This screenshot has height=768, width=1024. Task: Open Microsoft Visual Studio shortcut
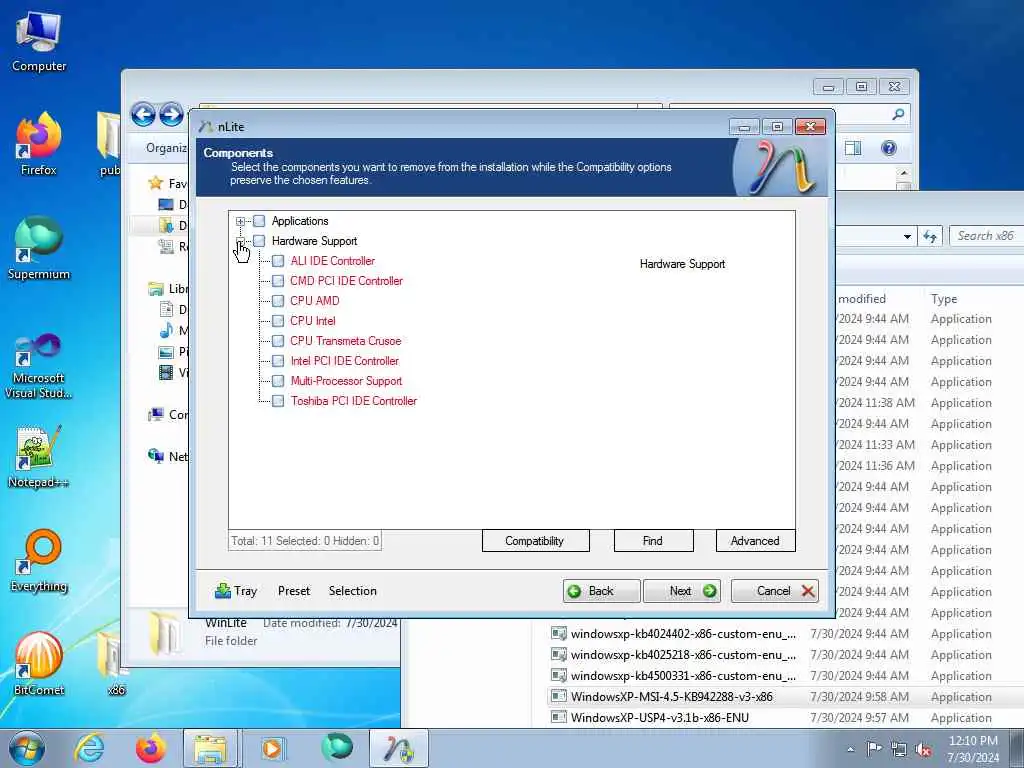(x=39, y=366)
